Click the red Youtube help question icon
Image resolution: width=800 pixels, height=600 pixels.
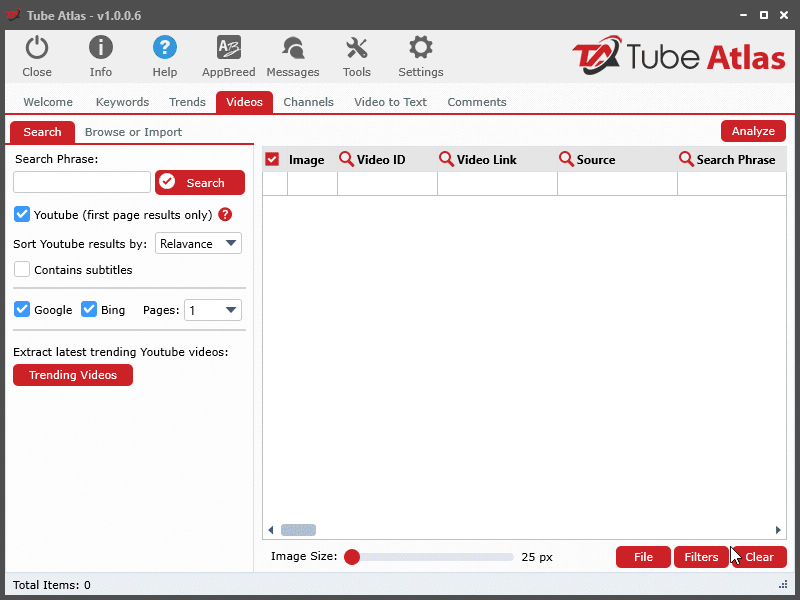[x=225, y=214]
